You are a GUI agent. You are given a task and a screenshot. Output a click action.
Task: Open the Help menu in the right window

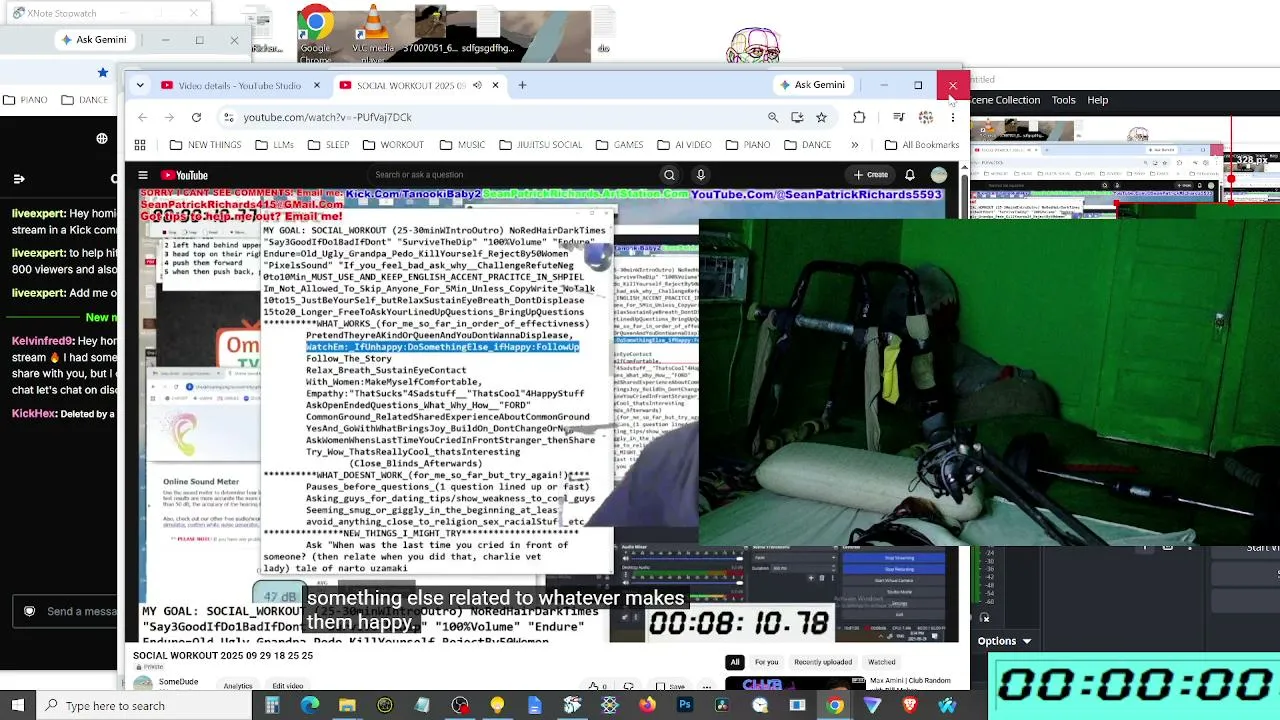tap(1098, 100)
